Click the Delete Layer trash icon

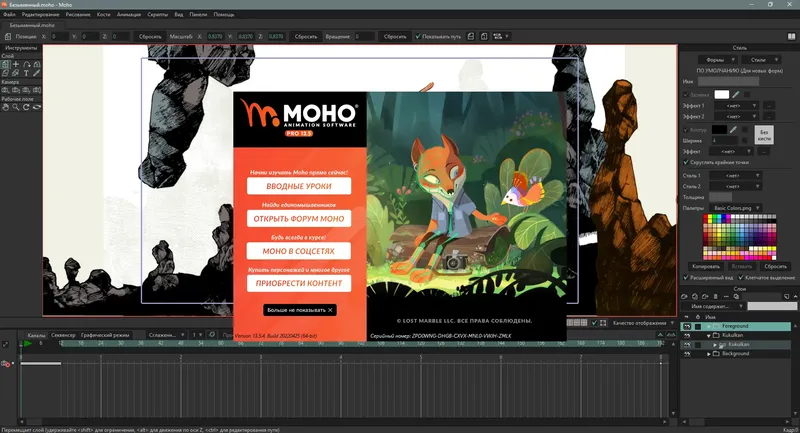pyautogui.click(x=715, y=296)
